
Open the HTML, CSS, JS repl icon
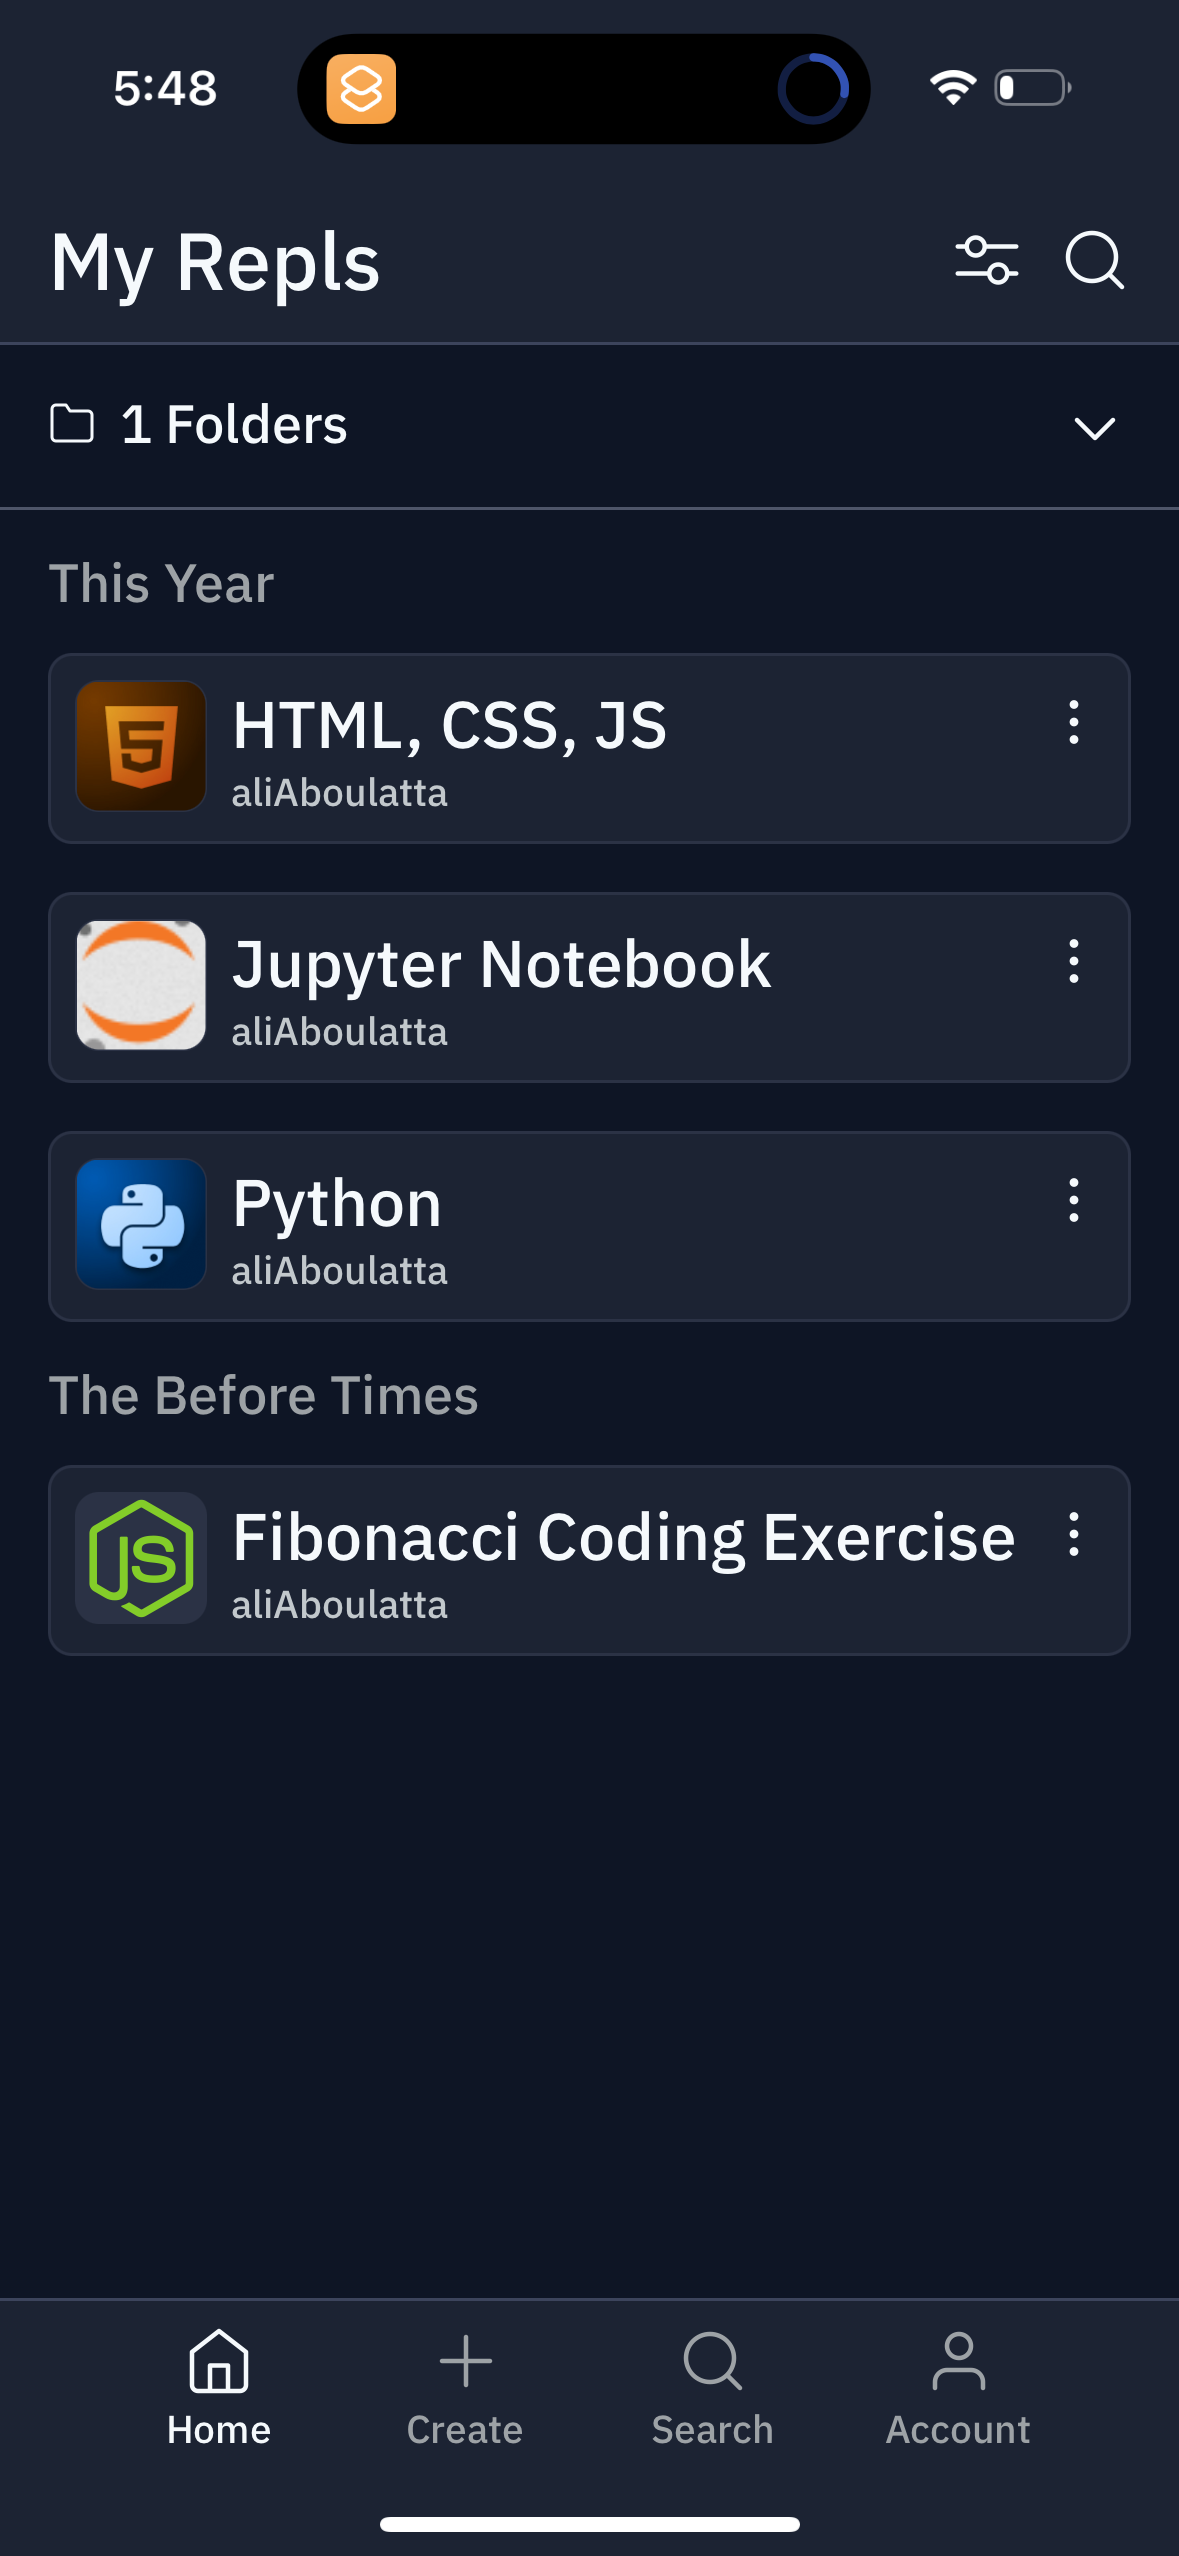point(141,746)
